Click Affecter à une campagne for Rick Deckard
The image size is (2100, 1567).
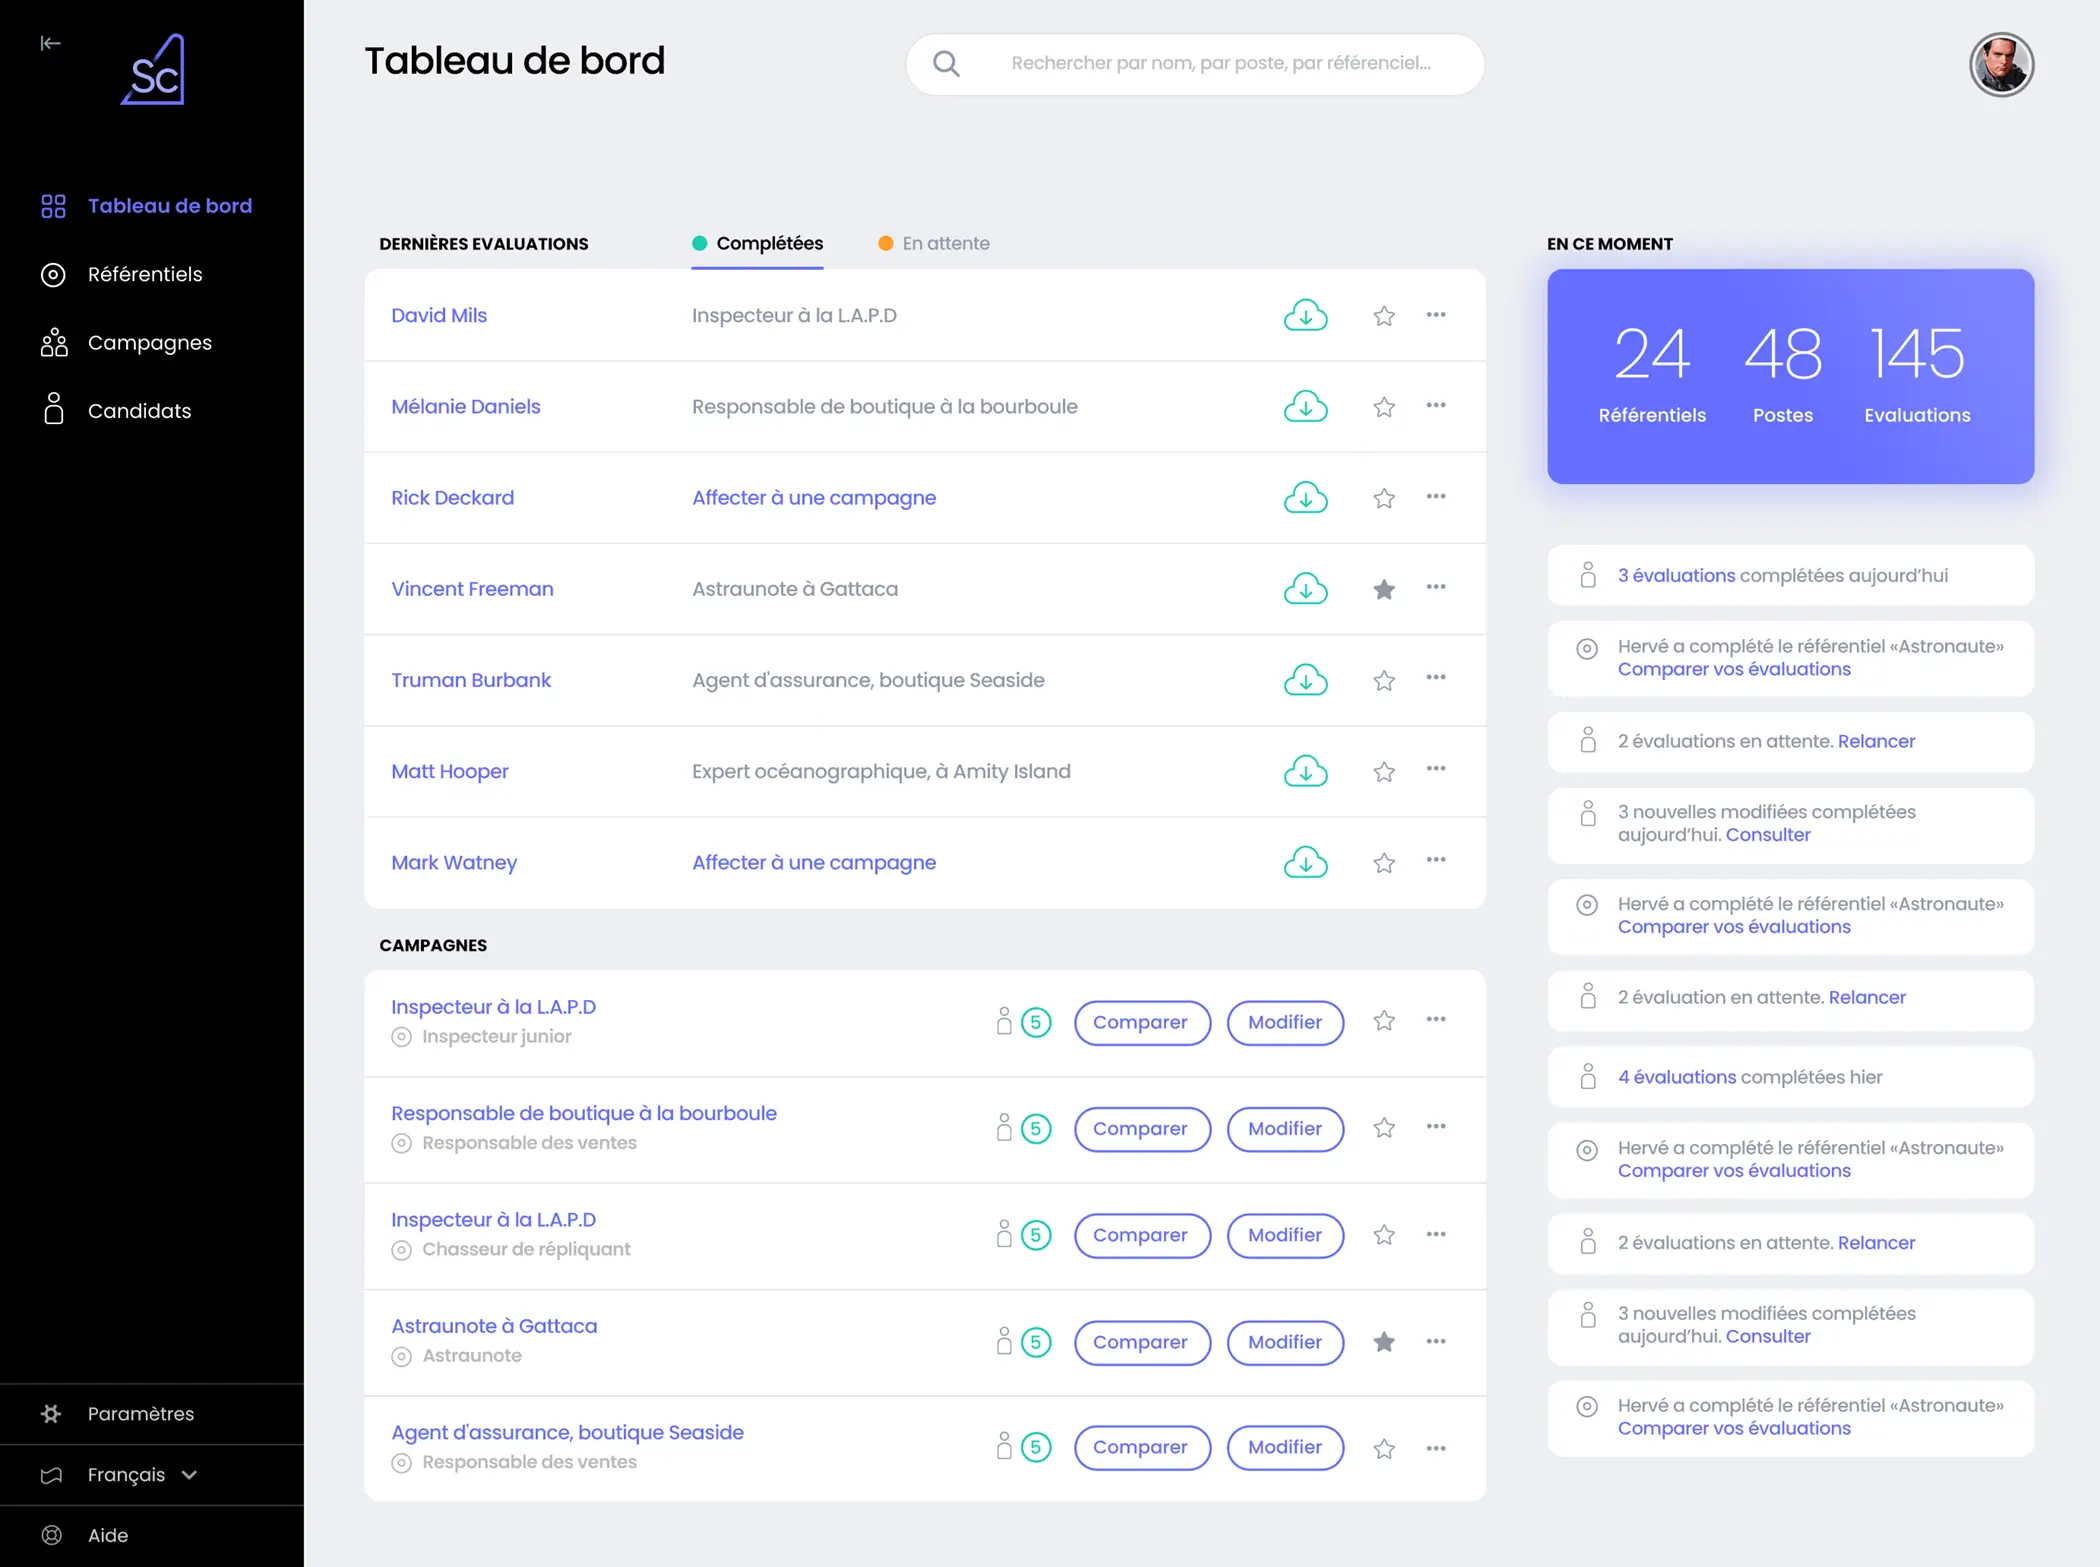click(x=814, y=498)
